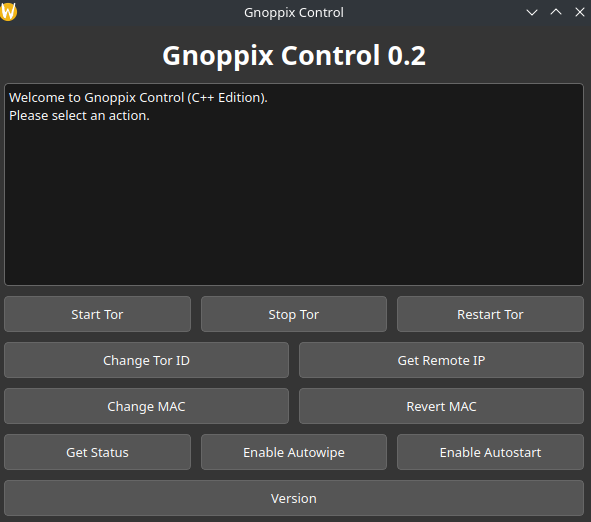Check current state with Get Status

pos(97,452)
